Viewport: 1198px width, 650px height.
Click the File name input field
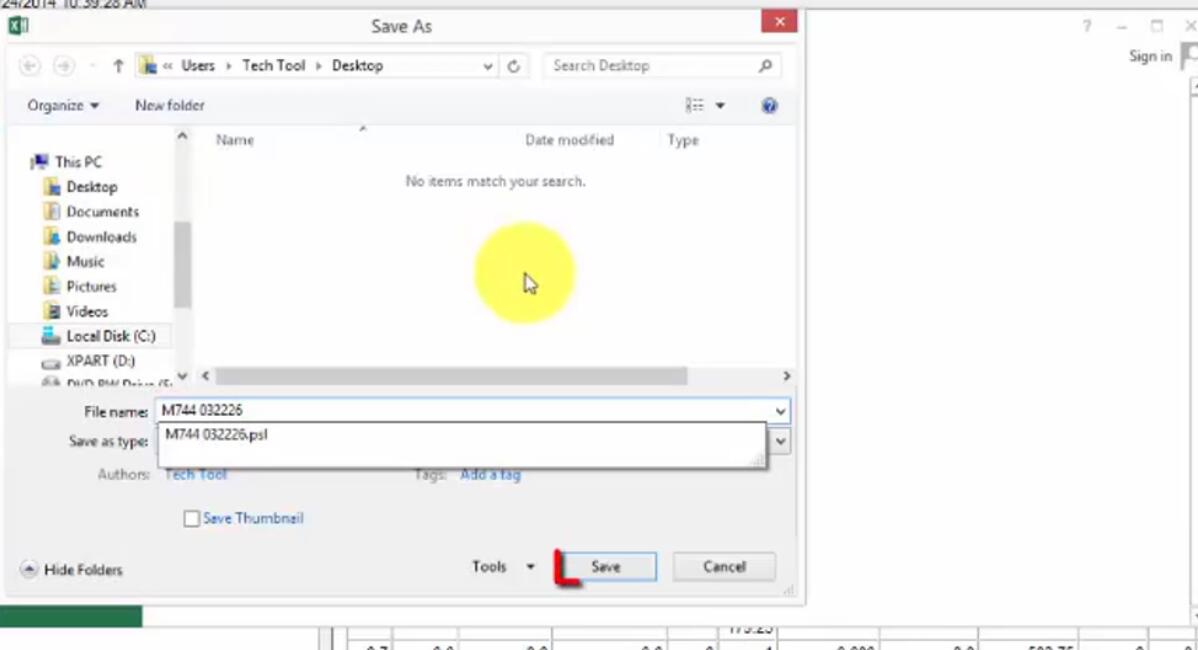tap(464, 411)
